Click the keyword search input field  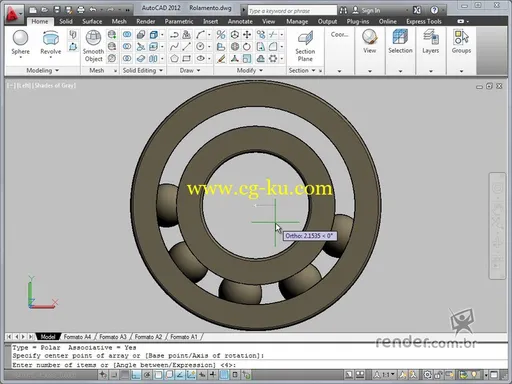pyautogui.click(x=292, y=11)
